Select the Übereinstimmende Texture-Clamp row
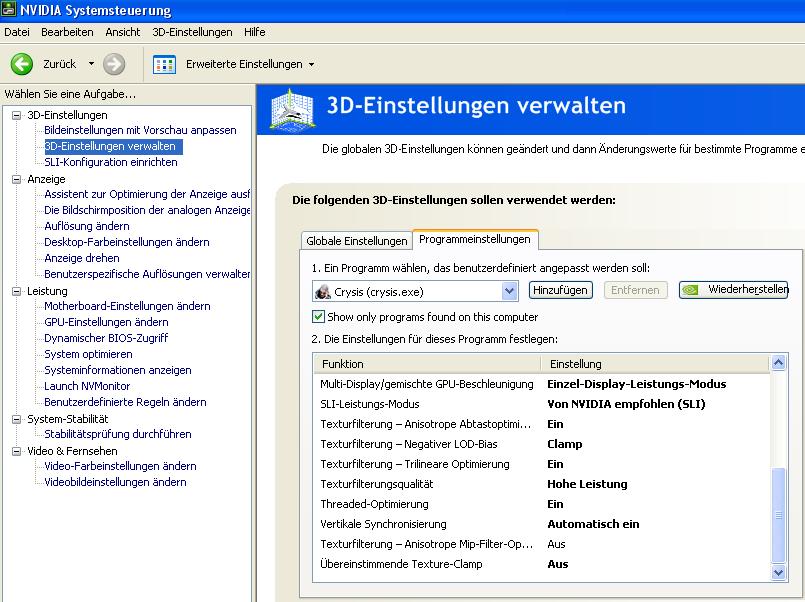Screen dimensions: 805x602 pyautogui.click(x=542, y=564)
